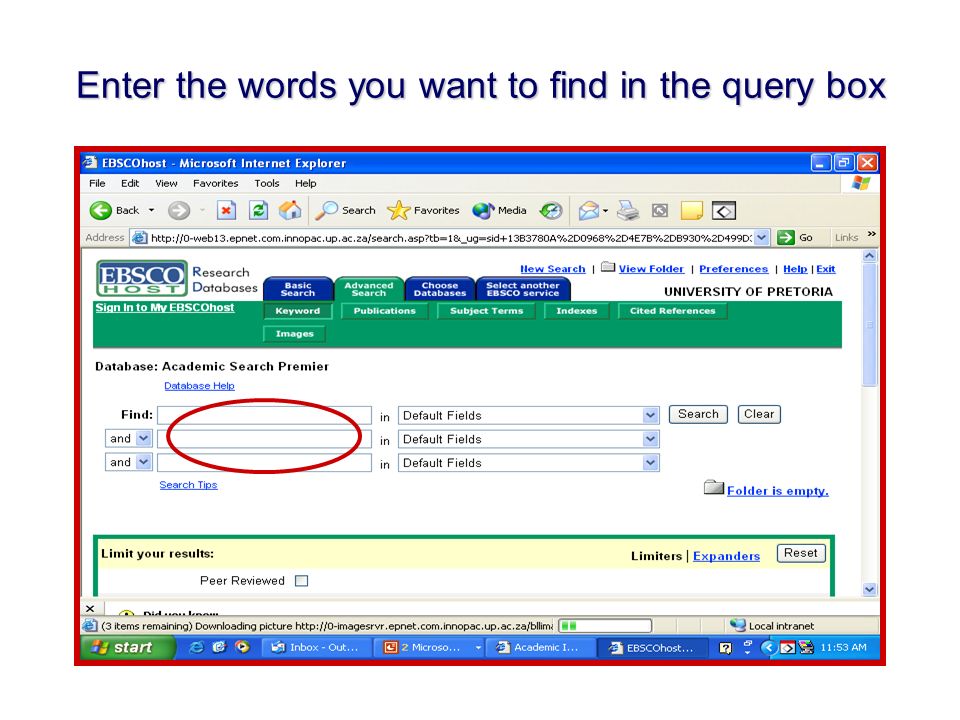Screen dimensions: 960x720
Task: Click the Print printer icon
Action: (628, 211)
